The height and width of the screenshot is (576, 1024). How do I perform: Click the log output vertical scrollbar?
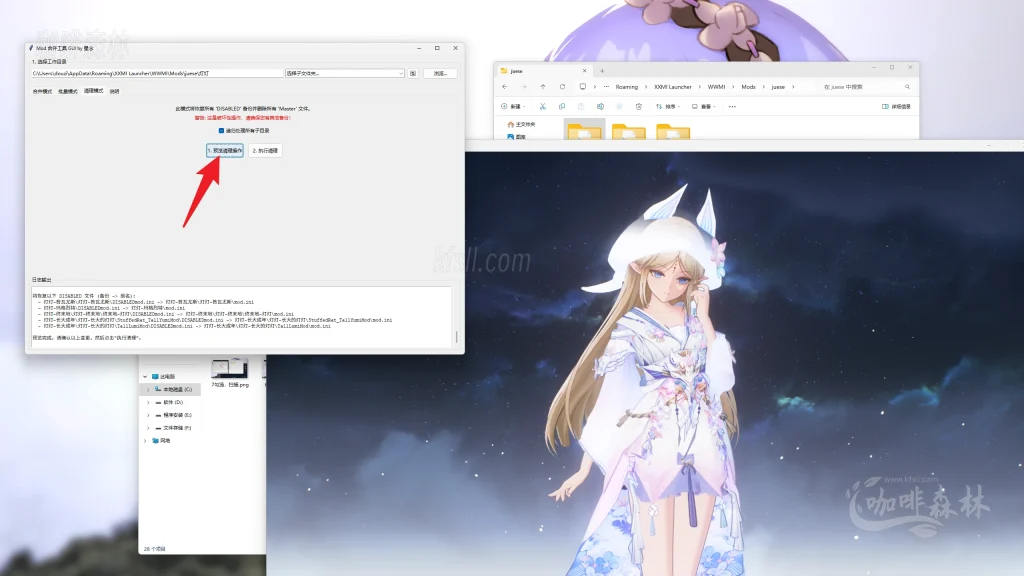(x=458, y=315)
